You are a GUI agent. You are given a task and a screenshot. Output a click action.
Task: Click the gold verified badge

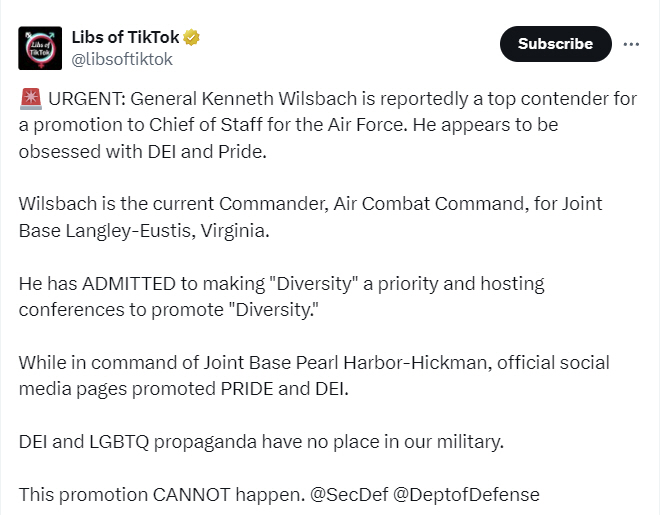(x=191, y=38)
